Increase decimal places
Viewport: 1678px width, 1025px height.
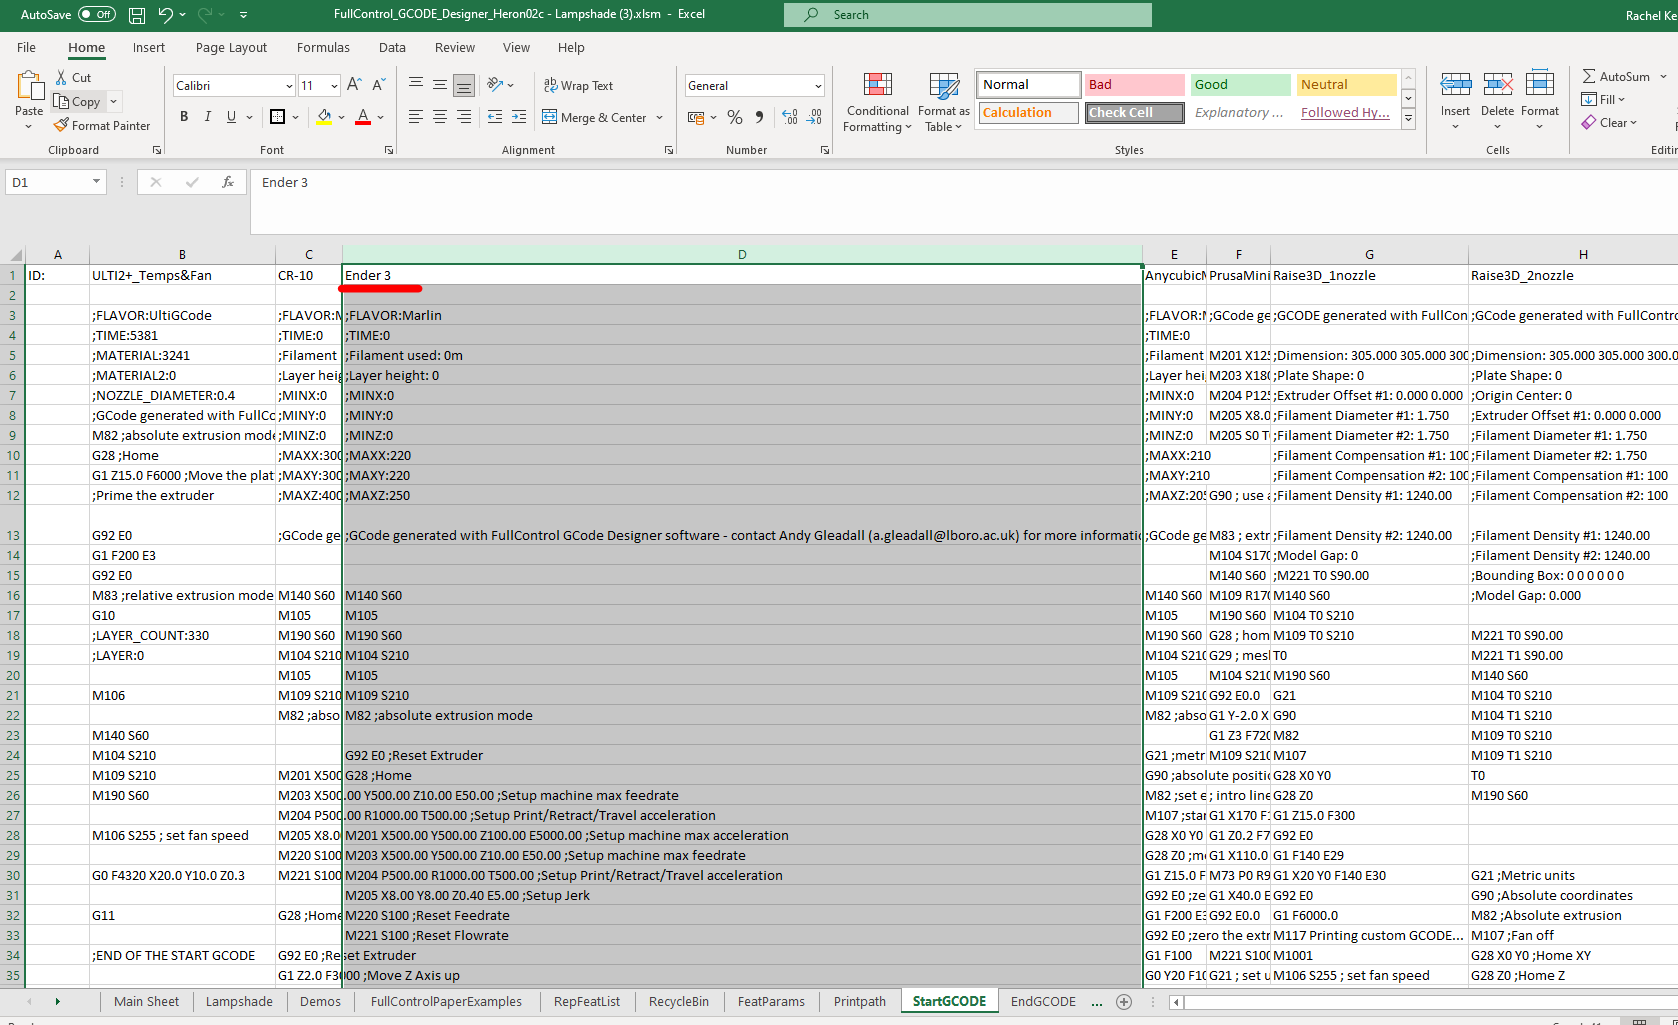[x=790, y=117]
